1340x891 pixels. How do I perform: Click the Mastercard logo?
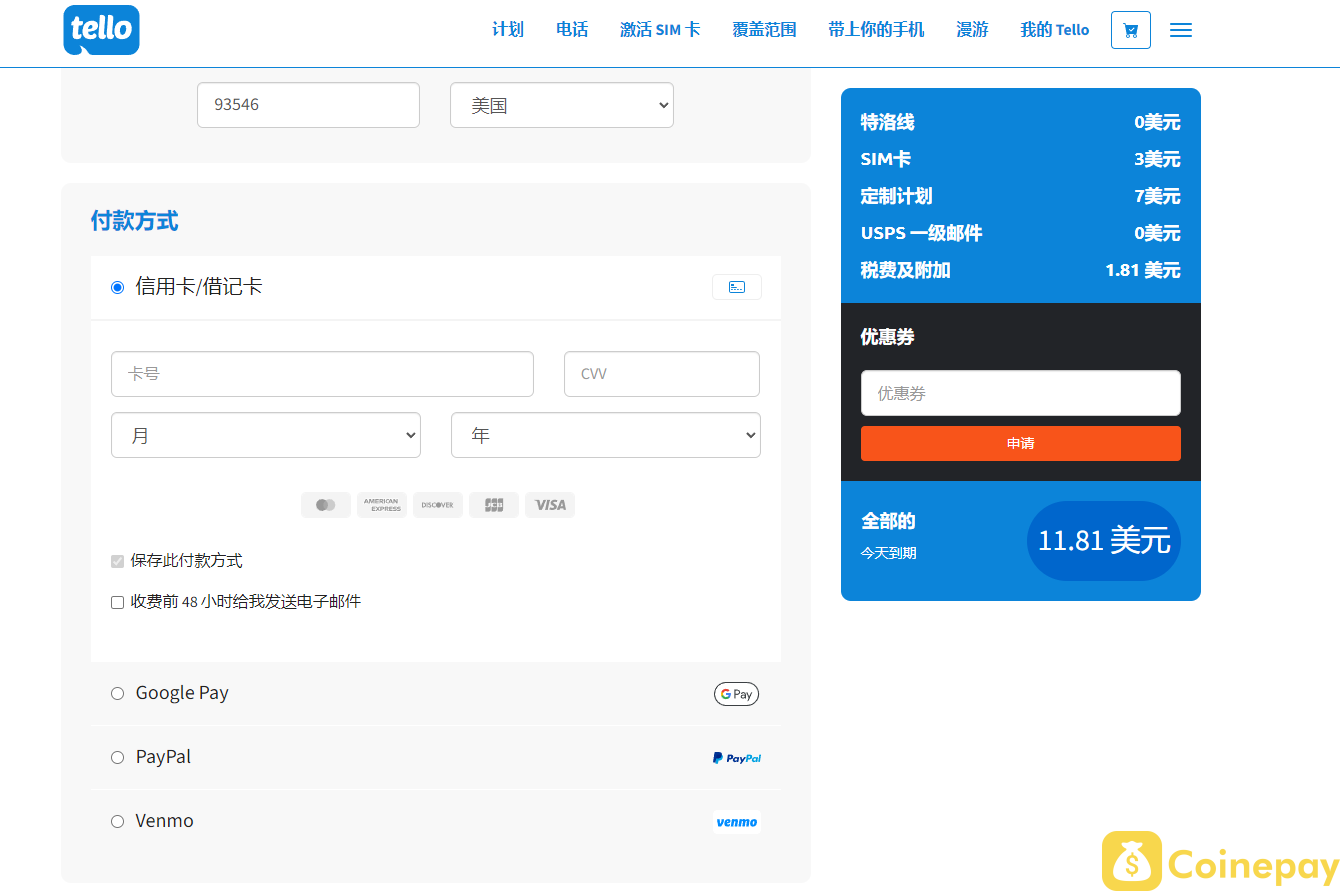click(x=326, y=505)
